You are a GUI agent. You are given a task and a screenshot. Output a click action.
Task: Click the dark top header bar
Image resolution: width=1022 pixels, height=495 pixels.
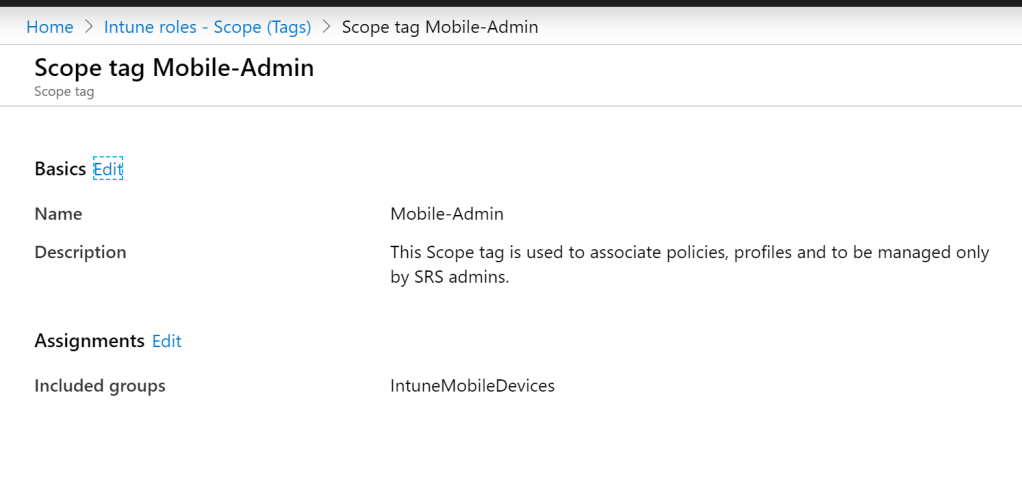coord(511,3)
